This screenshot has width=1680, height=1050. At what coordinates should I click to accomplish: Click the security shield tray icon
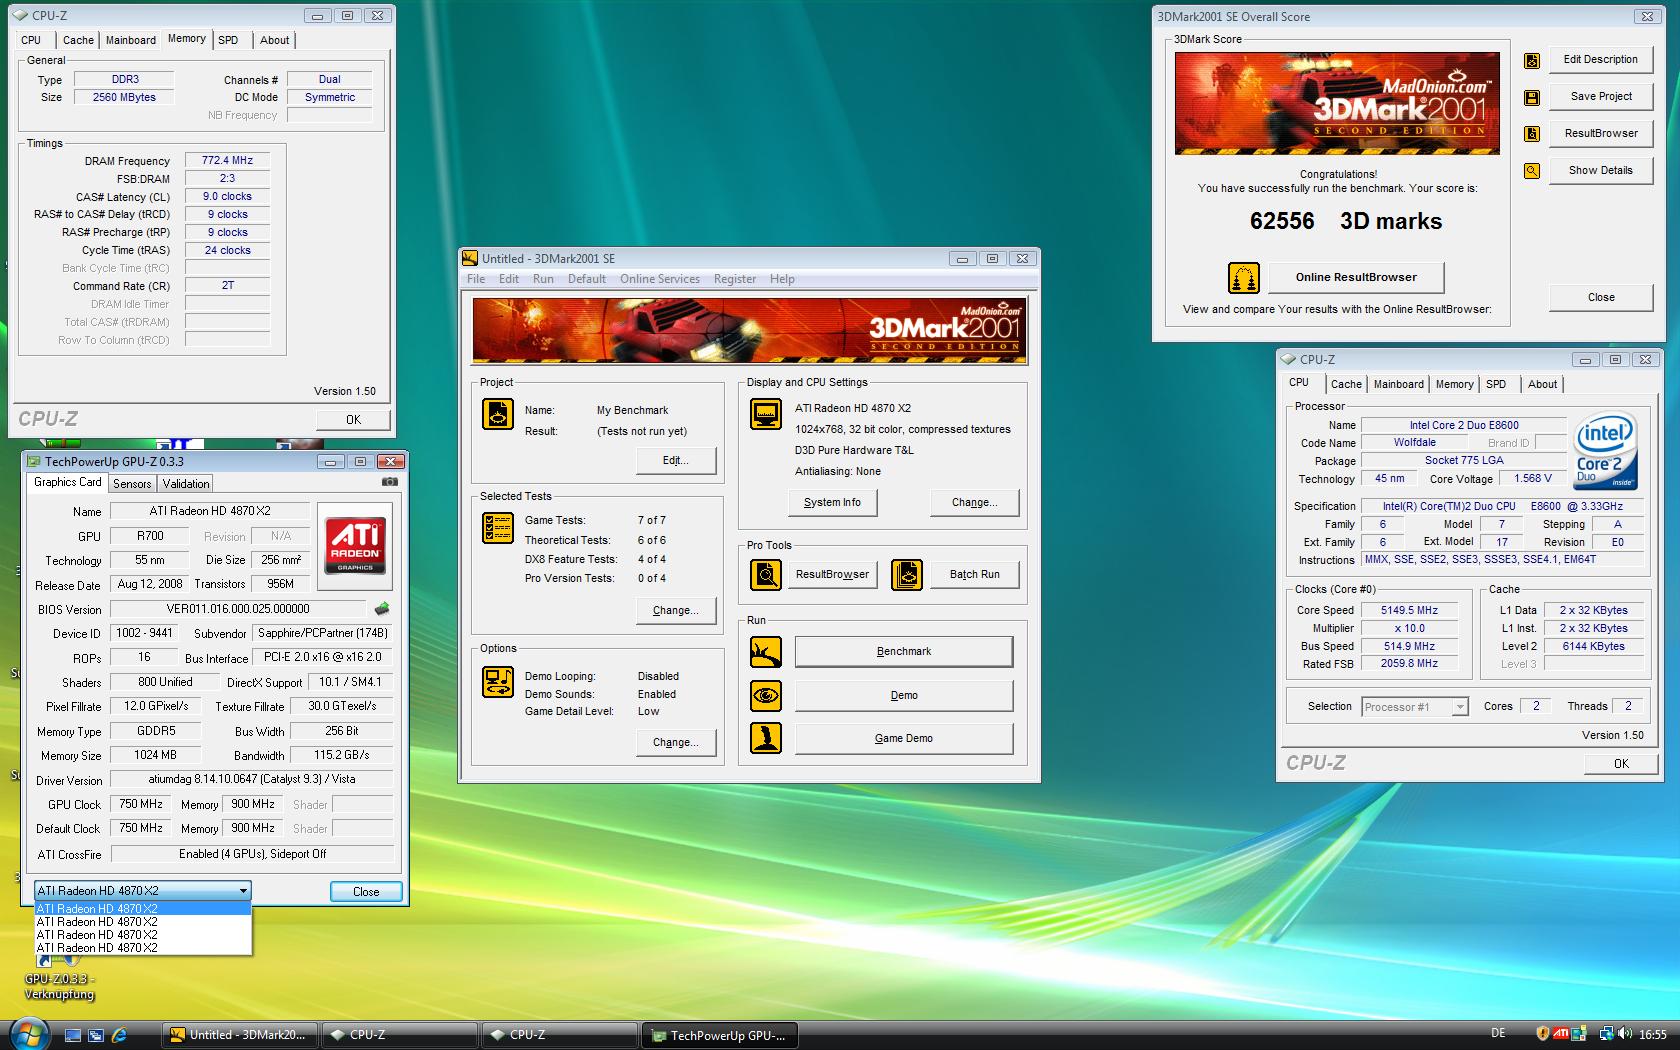(x=1543, y=1034)
